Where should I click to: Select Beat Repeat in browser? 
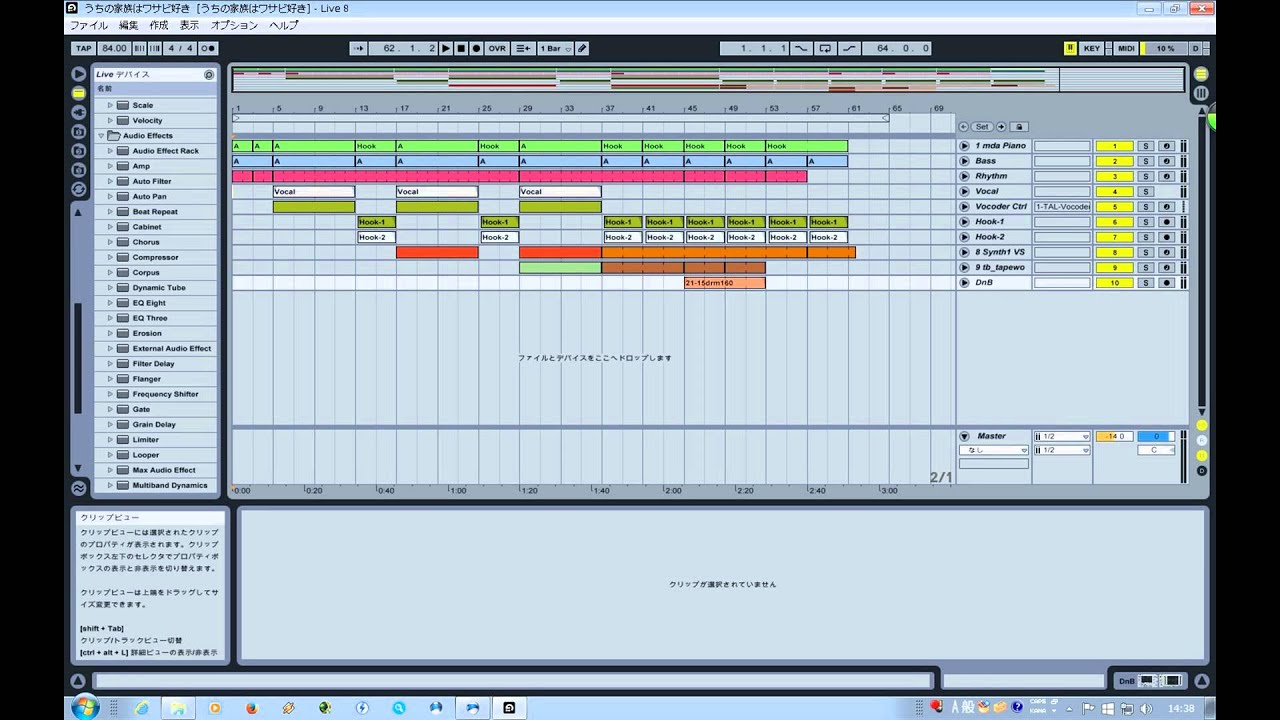pos(156,212)
